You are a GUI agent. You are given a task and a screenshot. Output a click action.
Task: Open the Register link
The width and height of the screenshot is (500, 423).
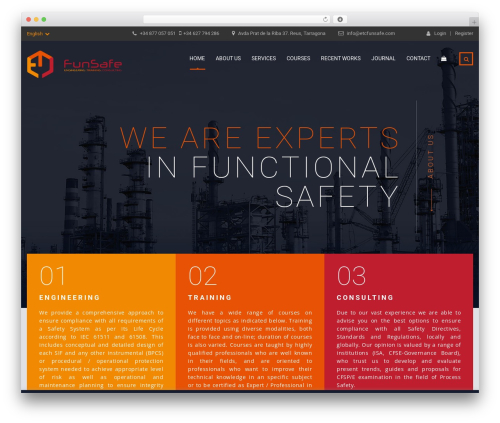(x=464, y=33)
